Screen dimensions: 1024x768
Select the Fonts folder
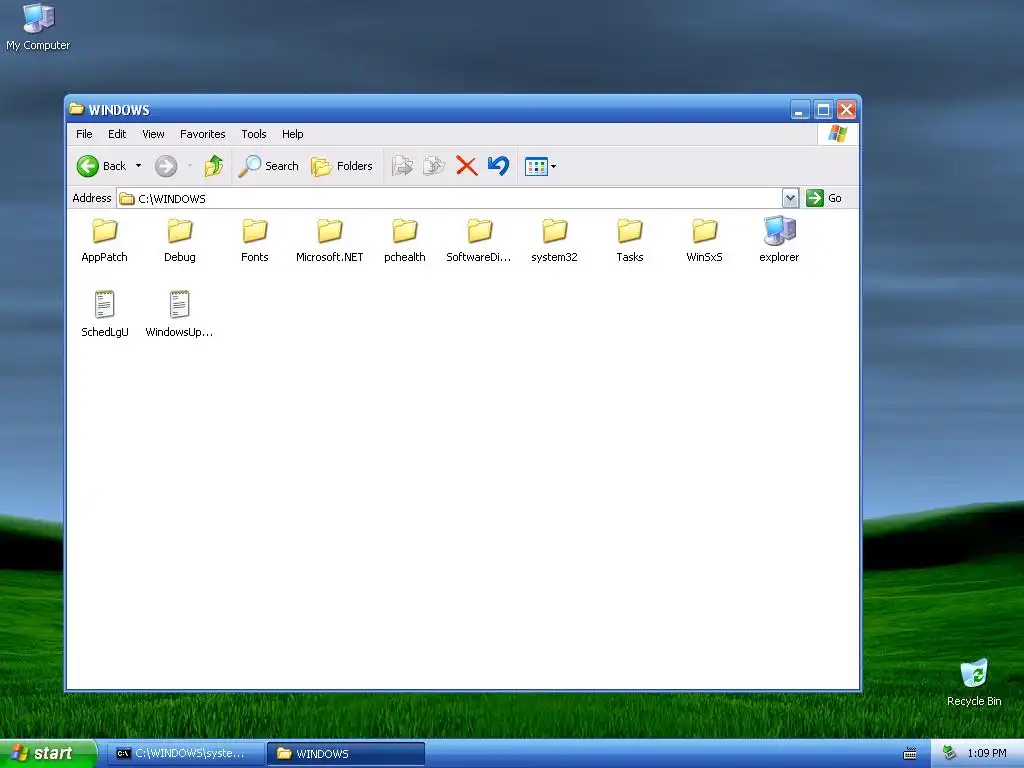click(x=255, y=240)
